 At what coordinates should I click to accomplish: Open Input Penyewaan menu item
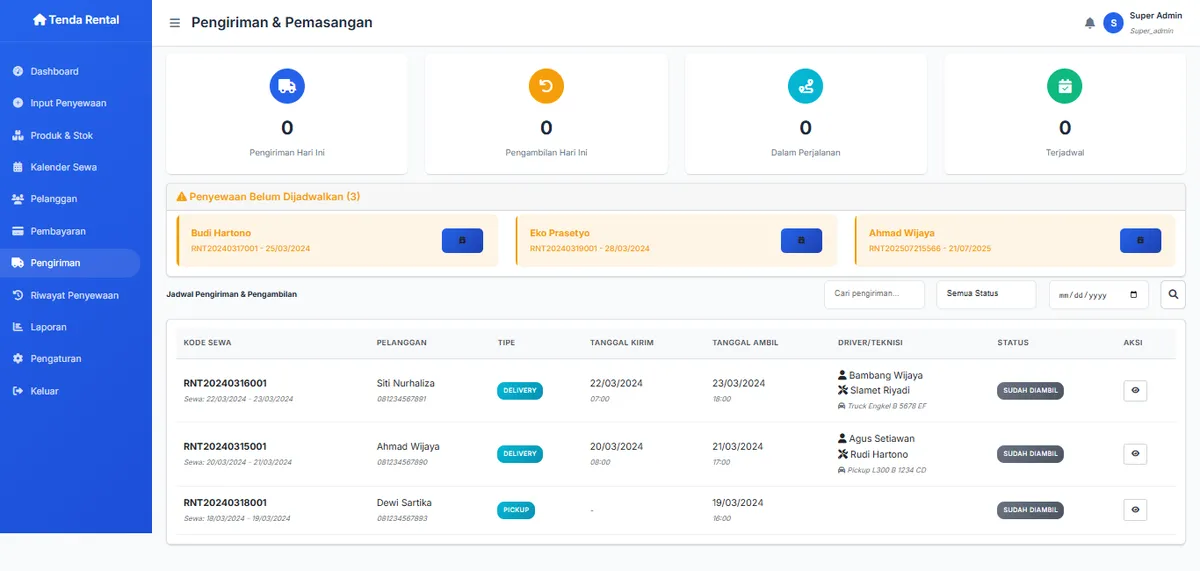click(x=70, y=103)
